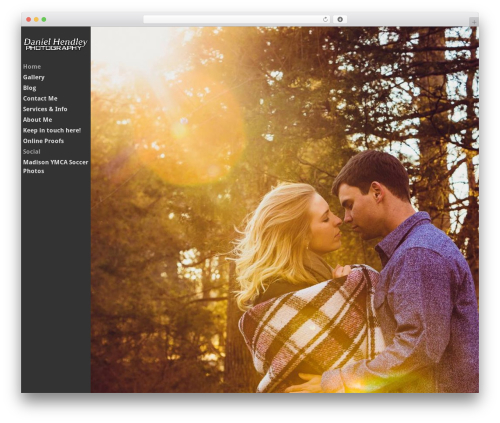Viewport: 500px width, 423px height.
Task: Select Services & Info in sidebar
Action: [x=45, y=109]
